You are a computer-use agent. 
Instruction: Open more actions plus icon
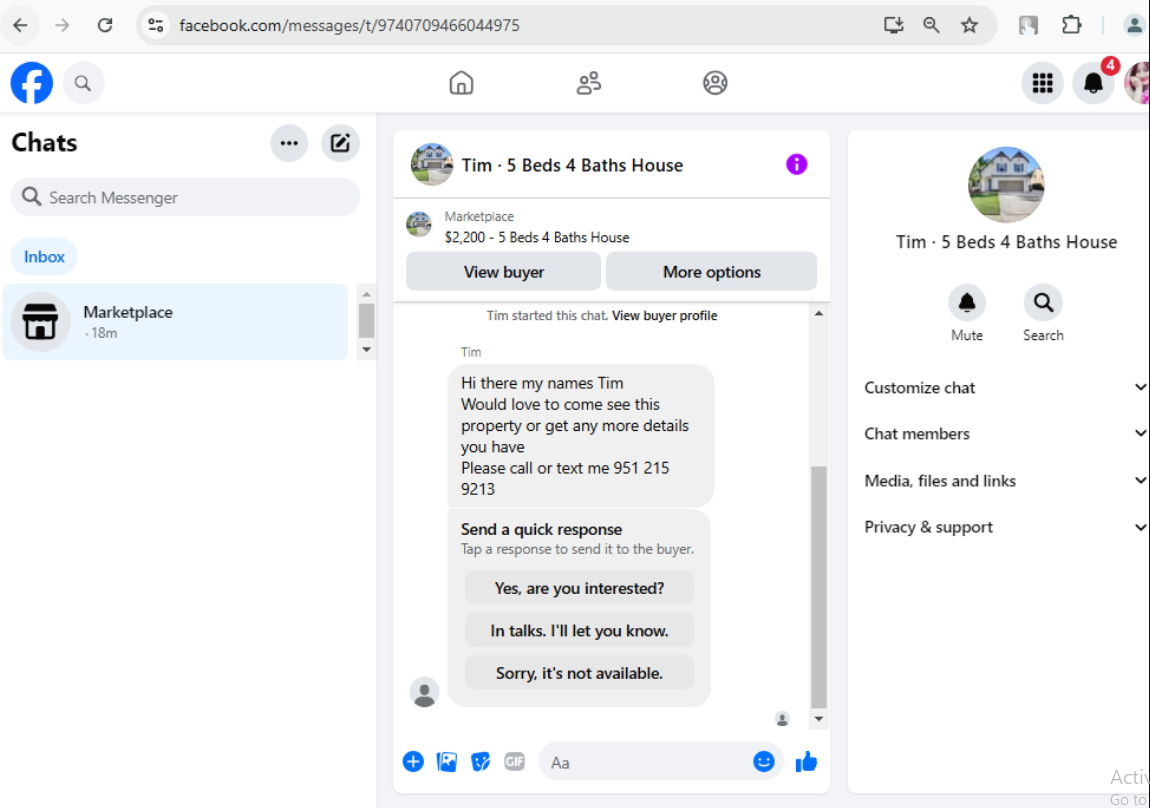(x=413, y=762)
